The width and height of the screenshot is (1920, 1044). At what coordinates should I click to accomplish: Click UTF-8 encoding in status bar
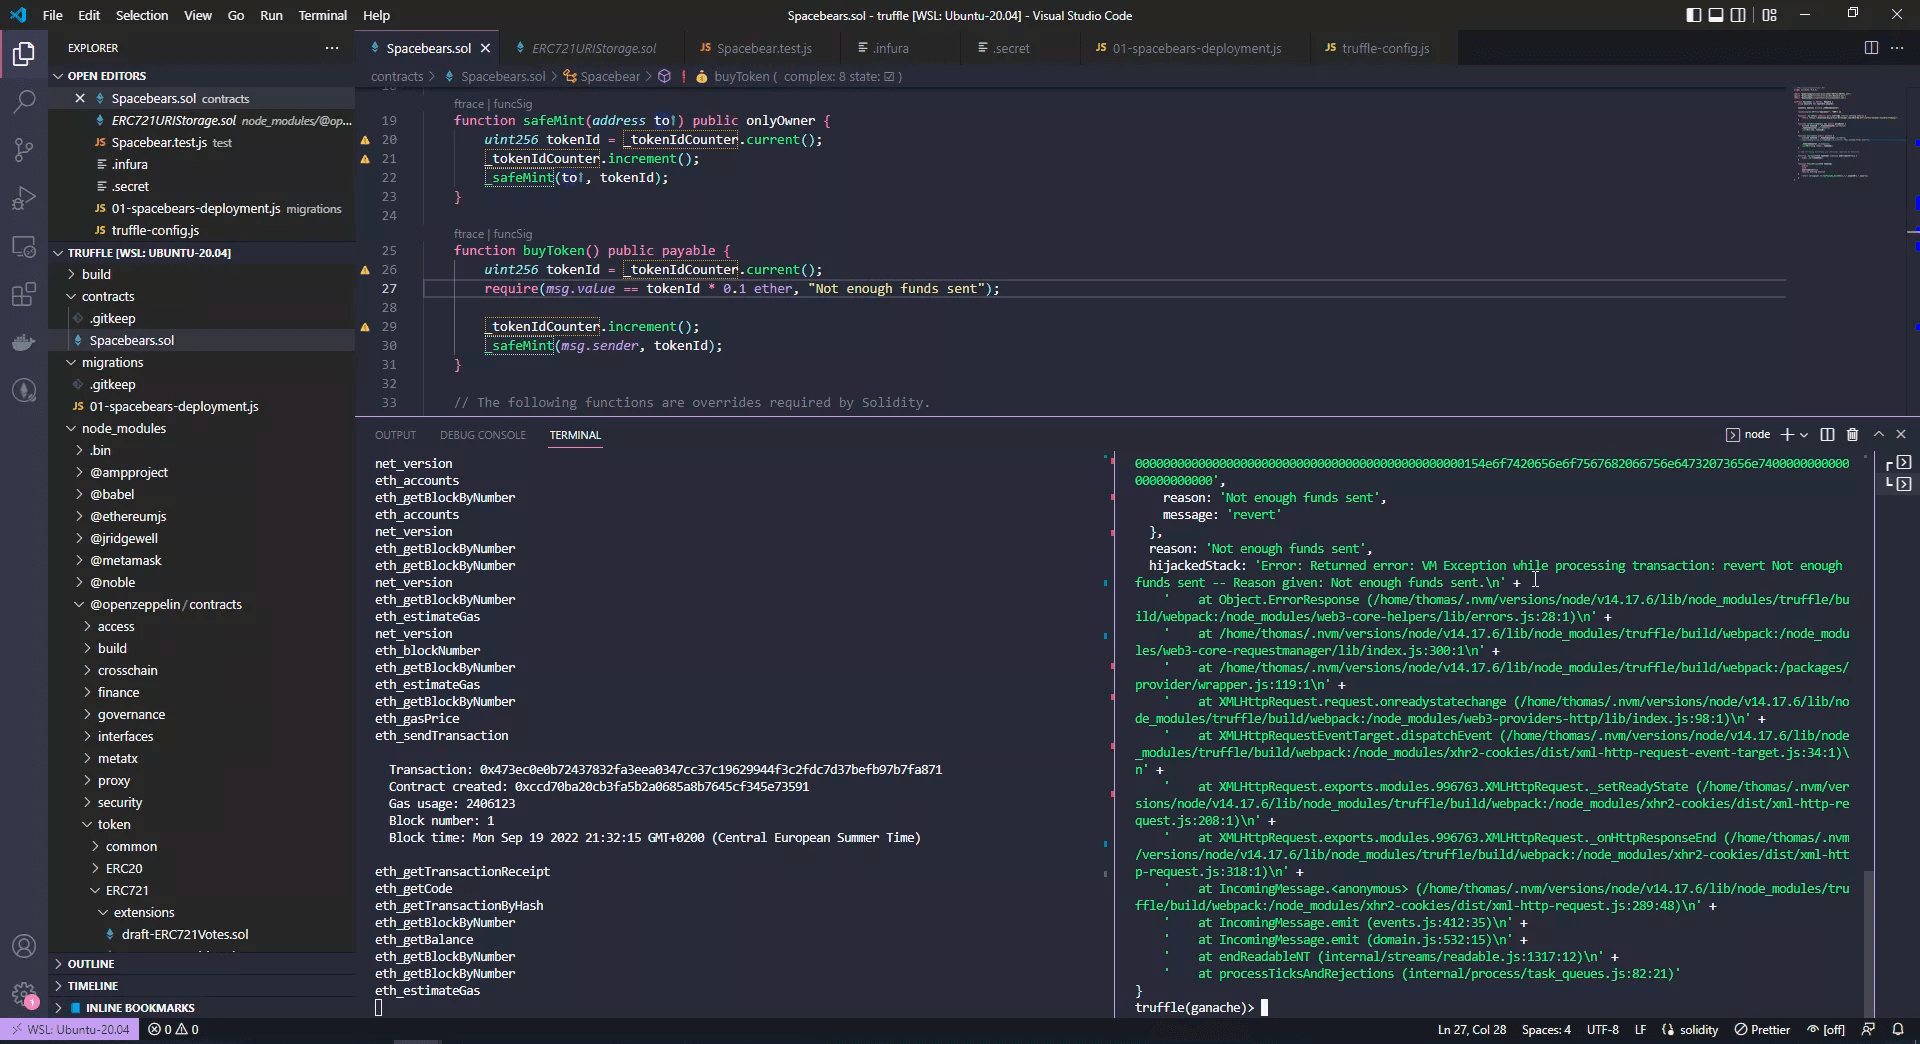tap(1602, 1029)
